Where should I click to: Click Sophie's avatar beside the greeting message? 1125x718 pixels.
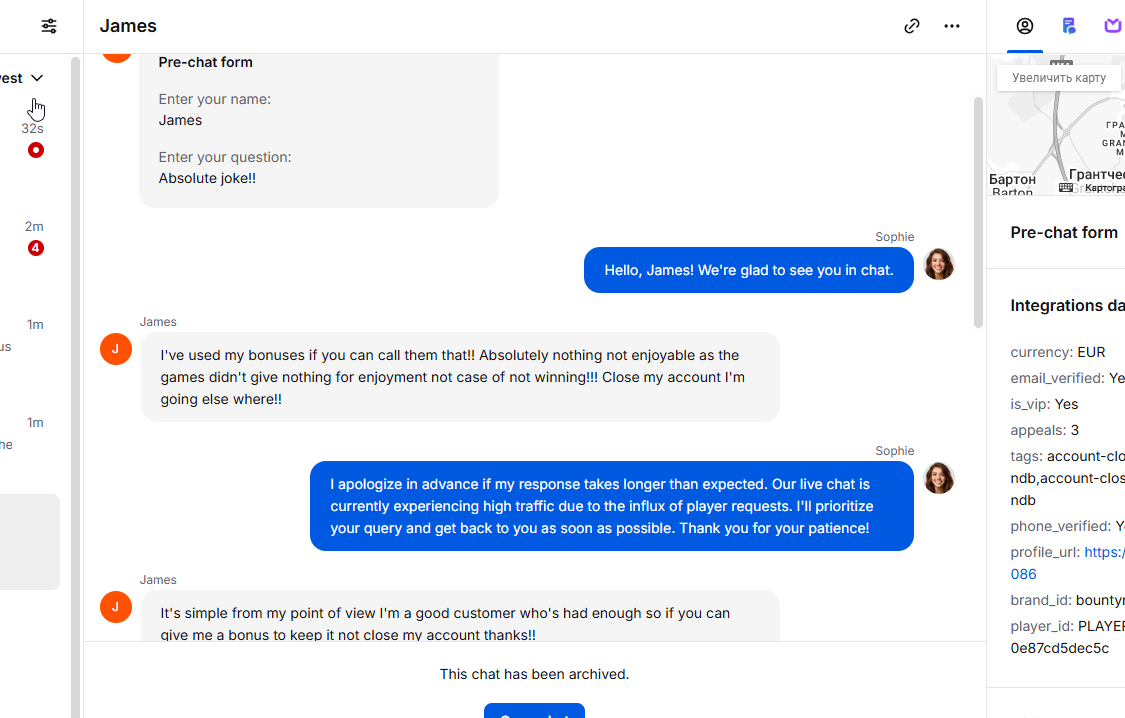point(938,264)
